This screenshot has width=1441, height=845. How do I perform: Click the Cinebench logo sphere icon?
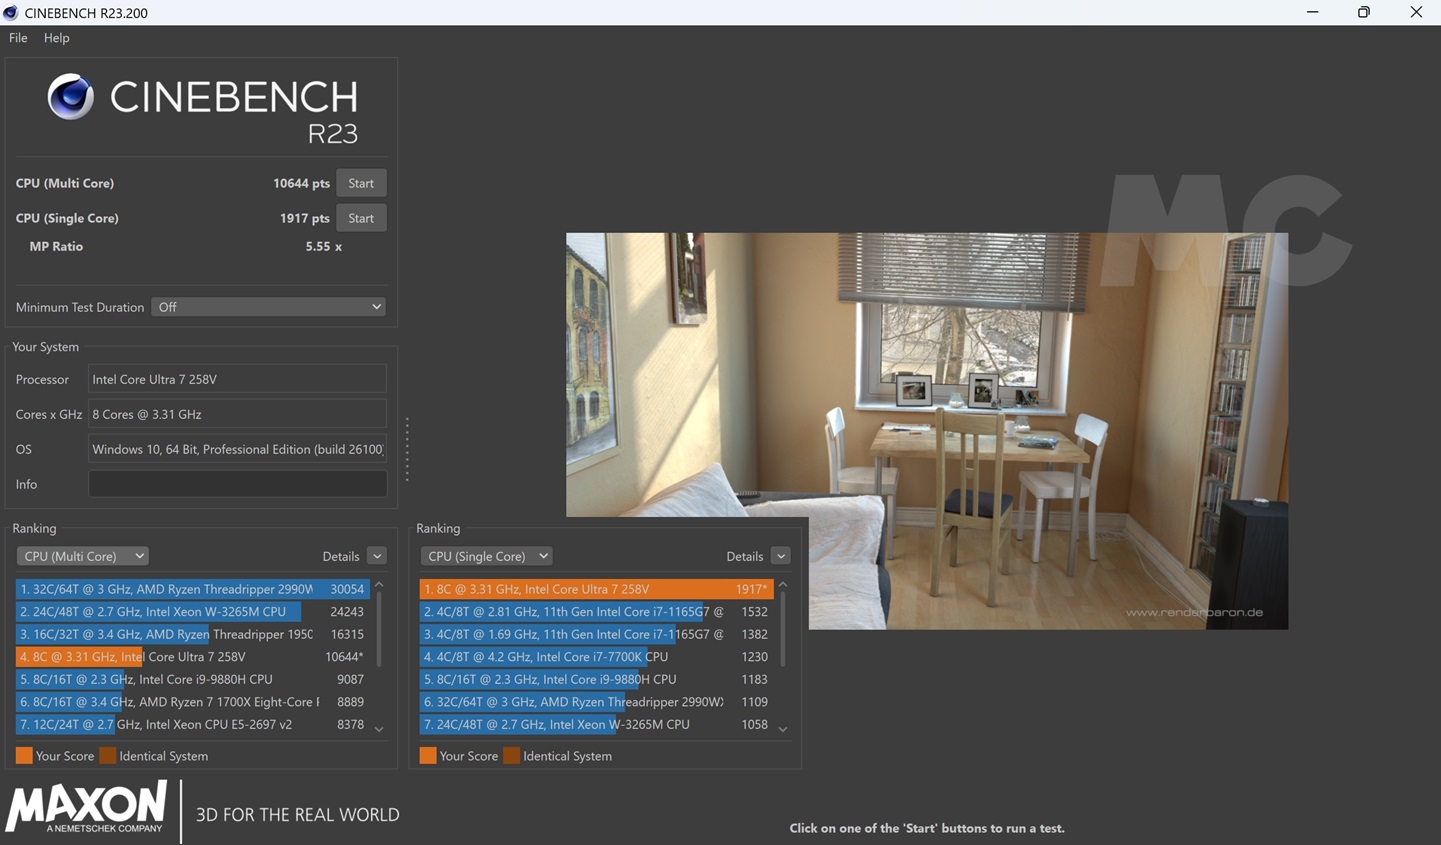[71, 97]
